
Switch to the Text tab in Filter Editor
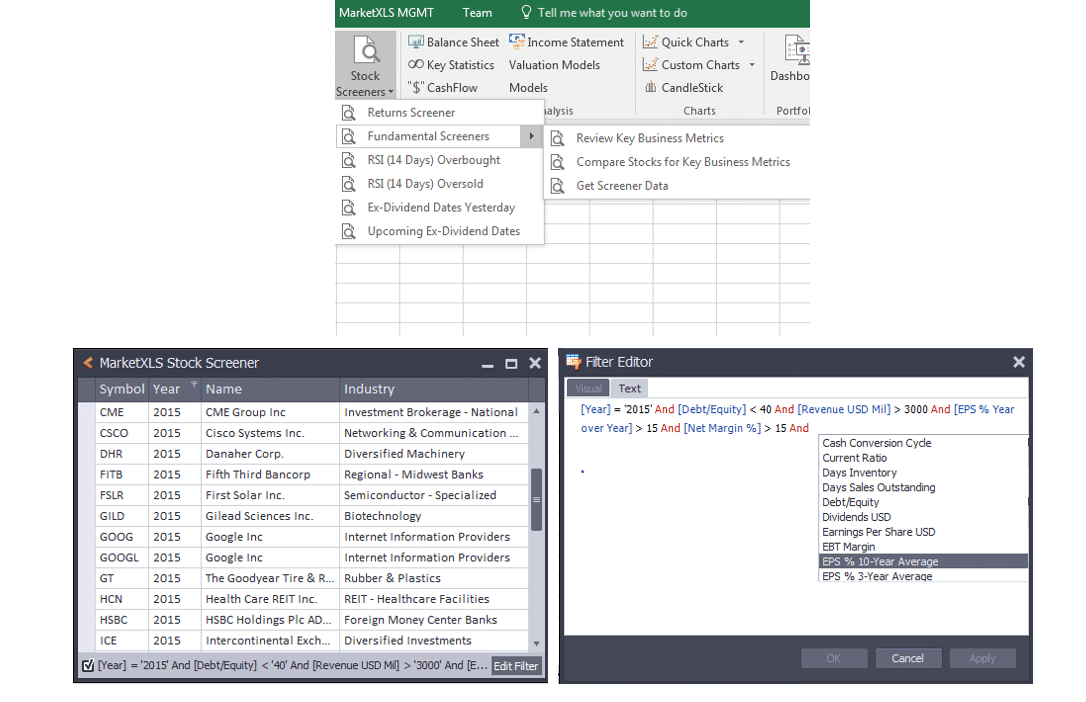click(x=630, y=388)
